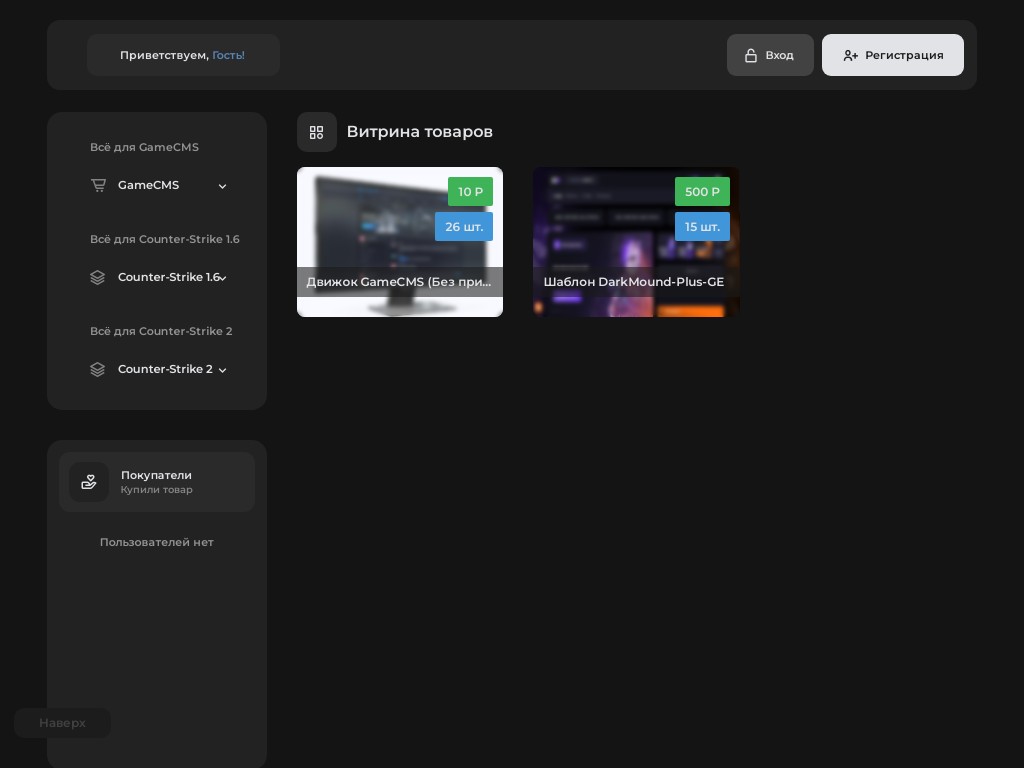Click the add-user icon in Регистрация button
Screen dimensions: 1024x768
click(850, 55)
